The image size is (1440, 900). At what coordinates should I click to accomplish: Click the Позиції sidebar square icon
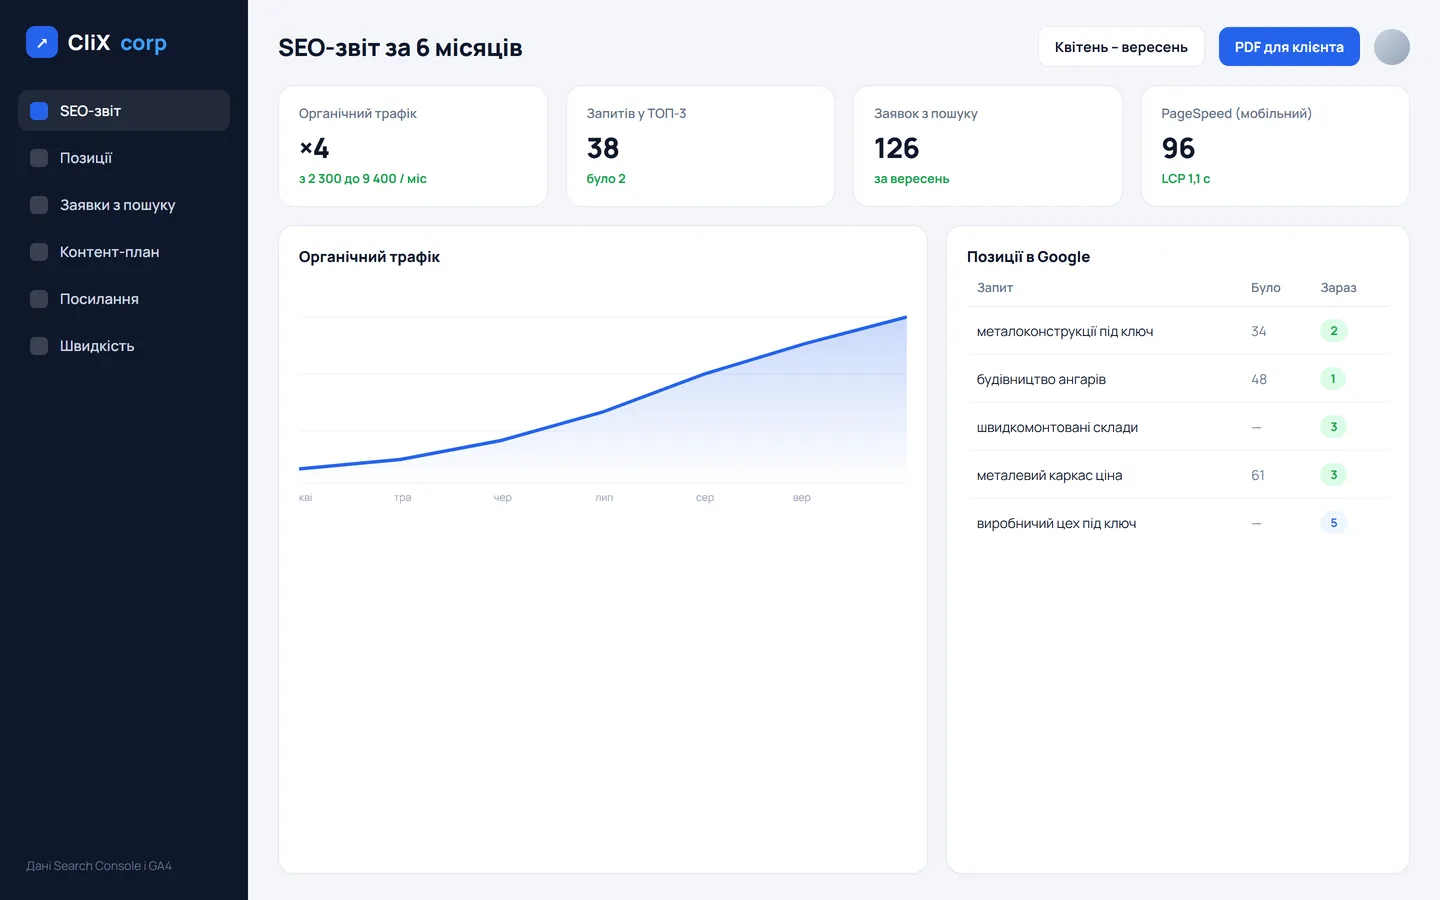pyautogui.click(x=39, y=158)
